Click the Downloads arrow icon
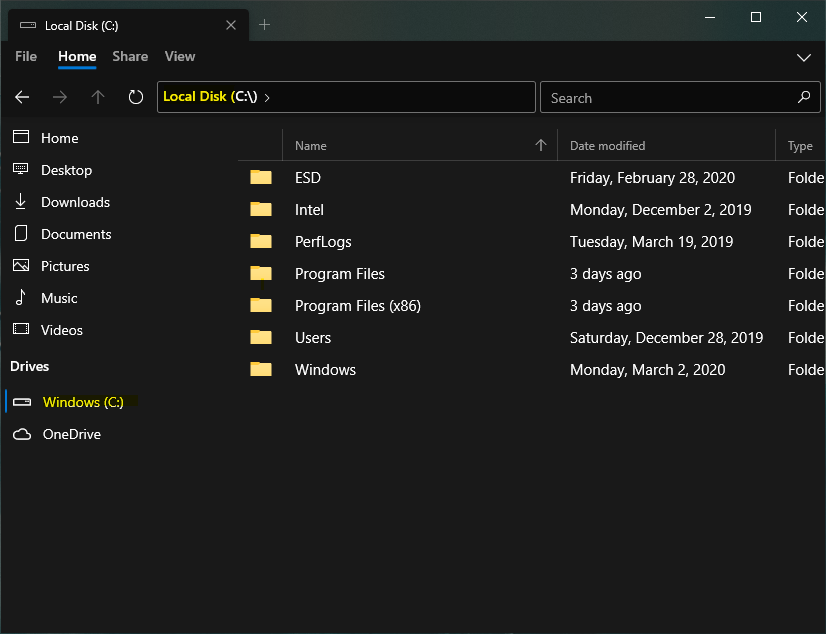The width and height of the screenshot is (826, 634). pyautogui.click(x=21, y=201)
